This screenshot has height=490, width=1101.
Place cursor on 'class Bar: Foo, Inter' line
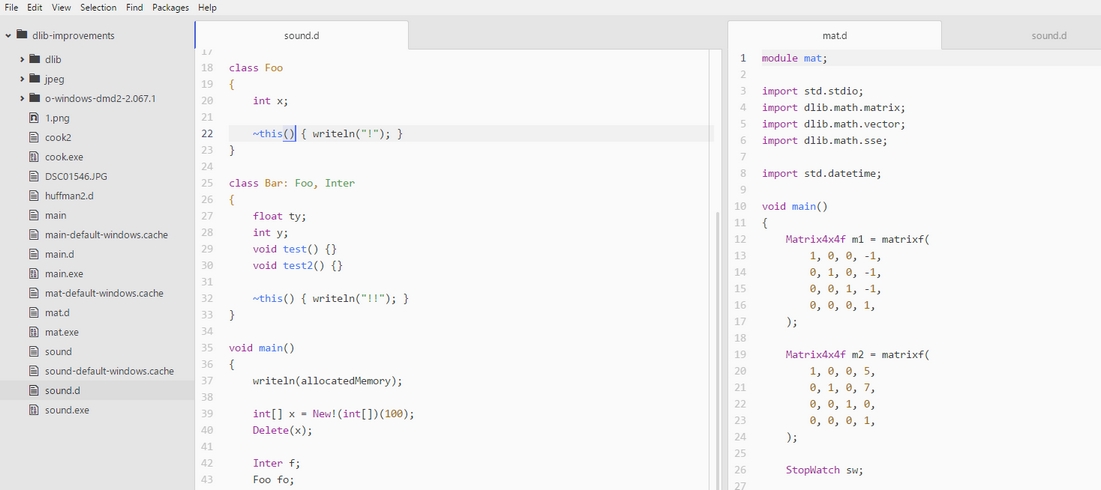pos(291,183)
